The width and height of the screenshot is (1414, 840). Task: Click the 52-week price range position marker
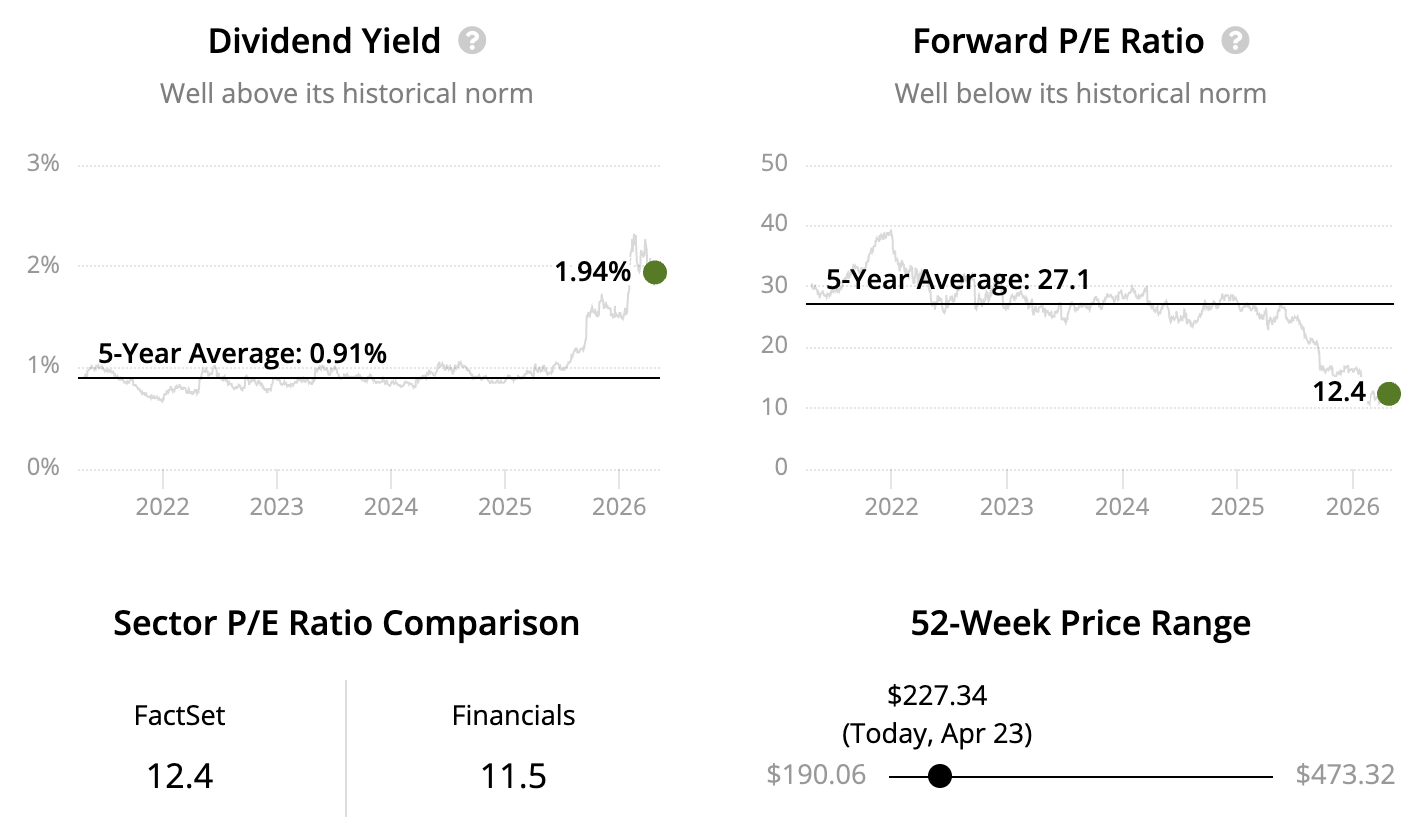click(x=939, y=776)
